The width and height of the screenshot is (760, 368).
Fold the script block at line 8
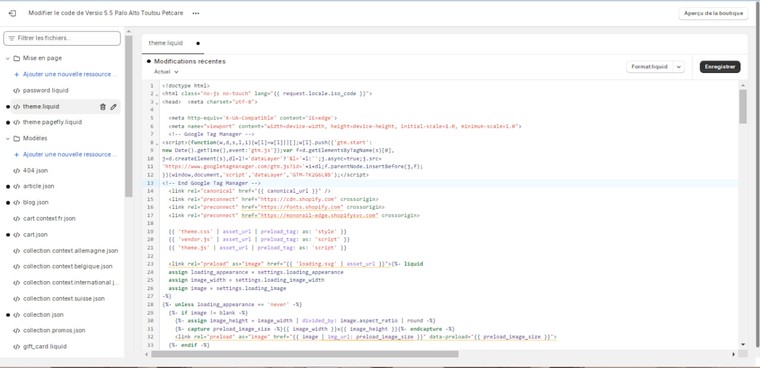[x=157, y=144]
